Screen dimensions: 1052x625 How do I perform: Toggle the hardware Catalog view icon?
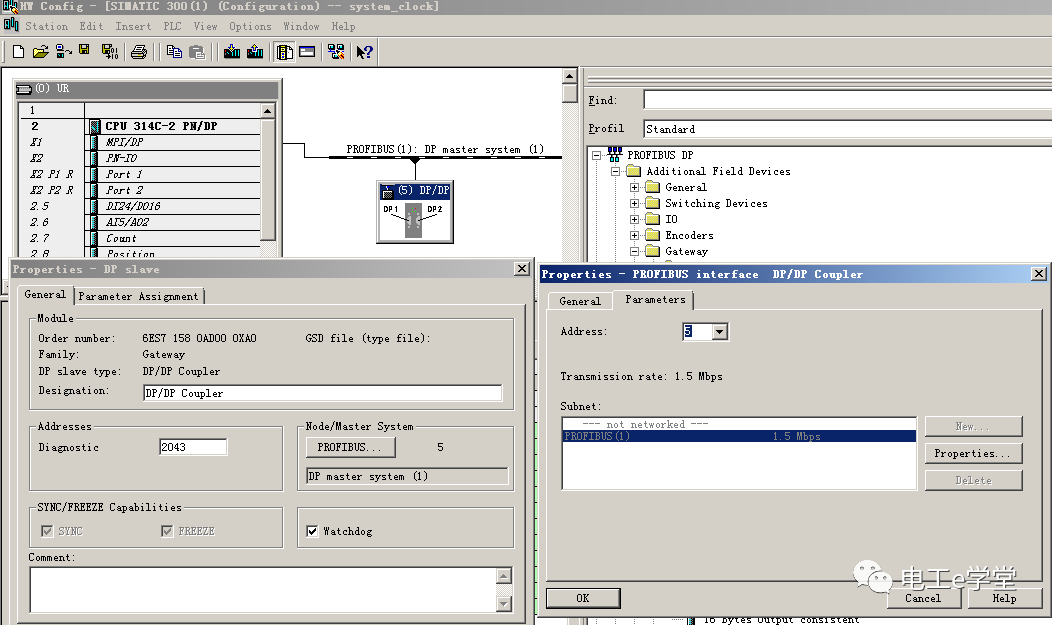[x=284, y=52]
